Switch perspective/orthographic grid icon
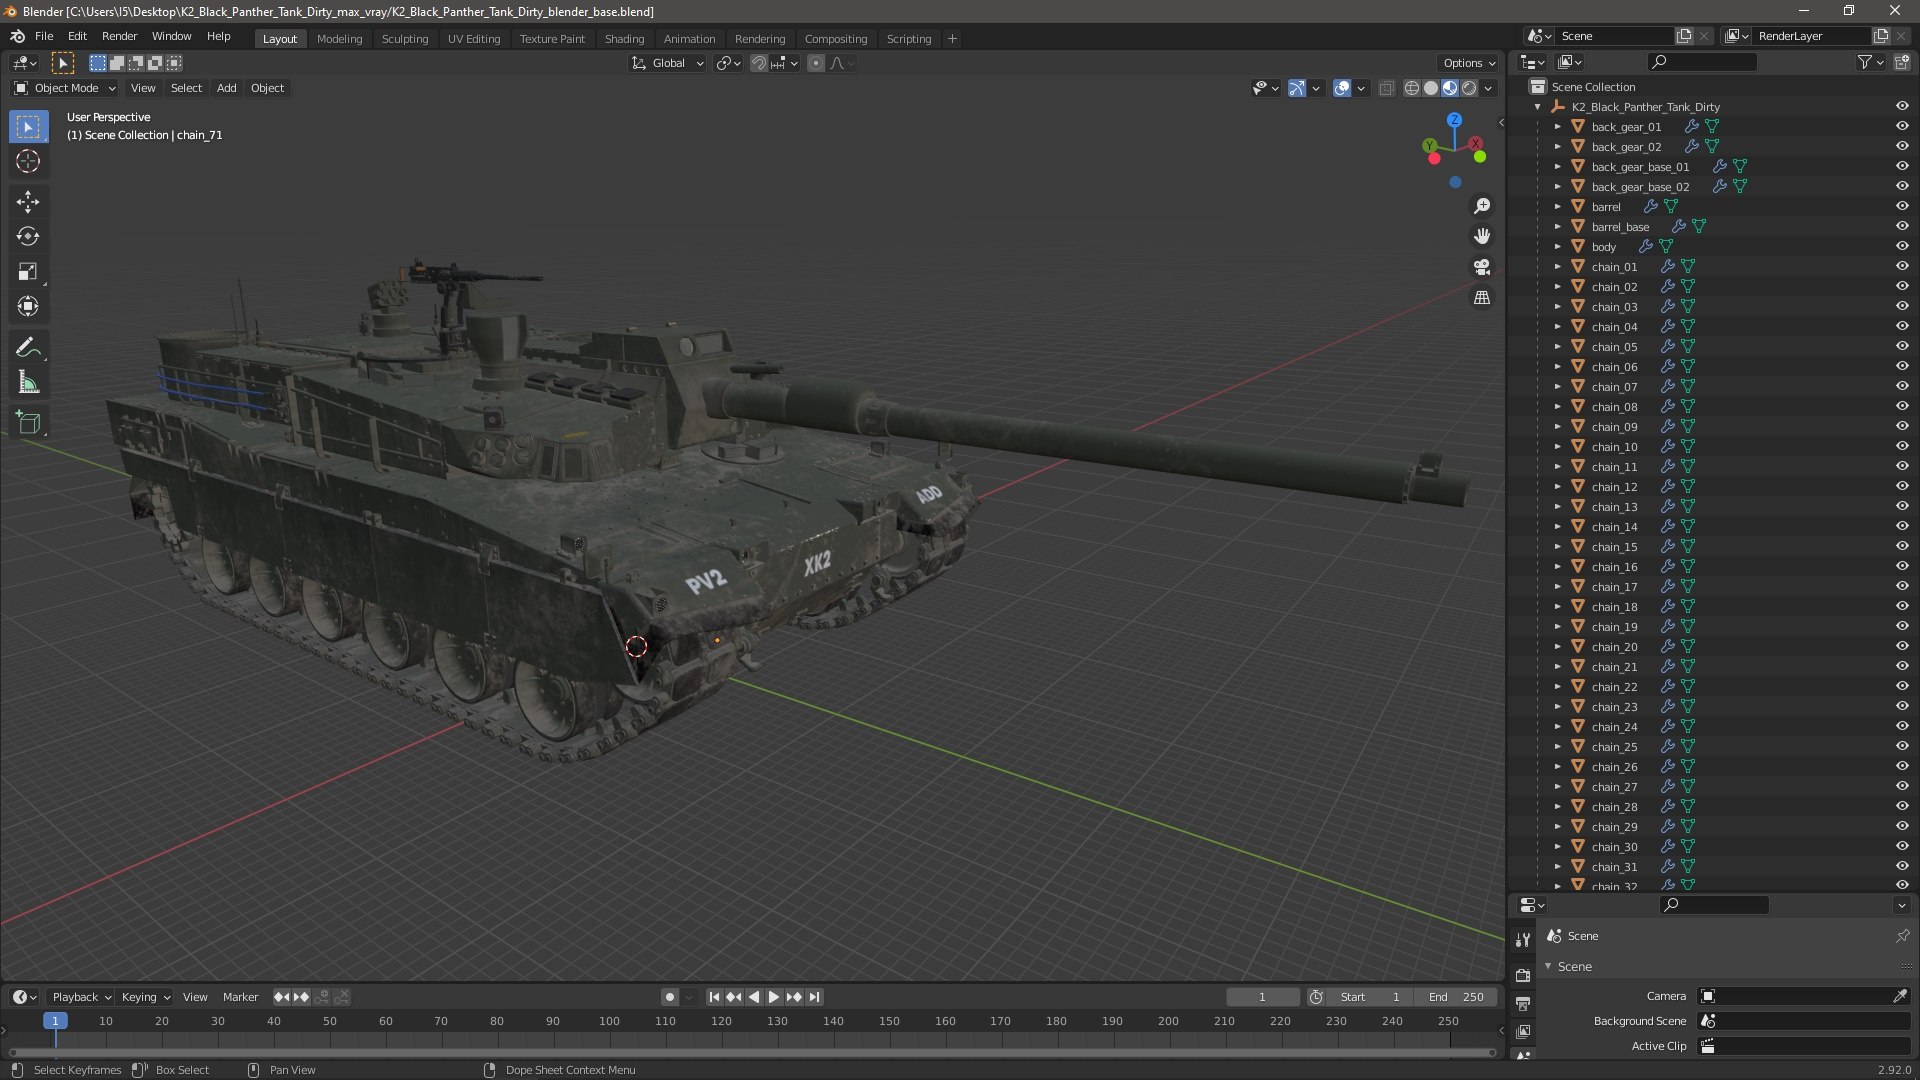This screenshot has width=1920, height=1080. (1482, 298)
